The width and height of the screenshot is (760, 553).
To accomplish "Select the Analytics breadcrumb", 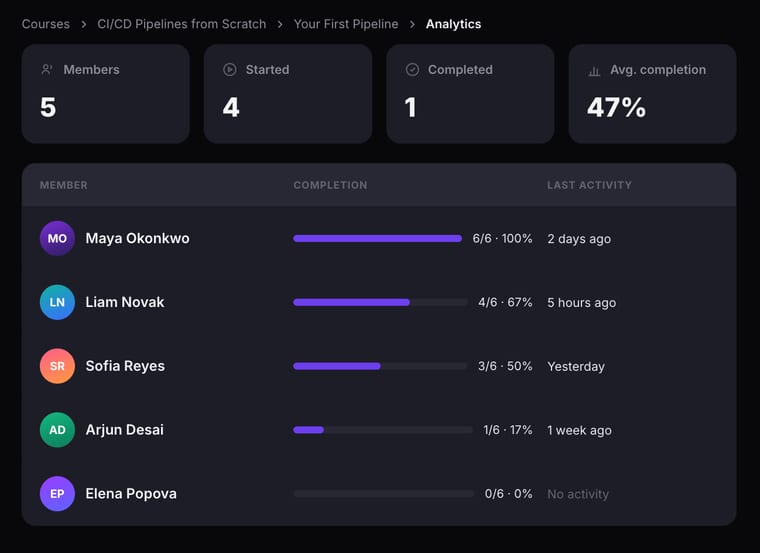I will click(454, 24).
